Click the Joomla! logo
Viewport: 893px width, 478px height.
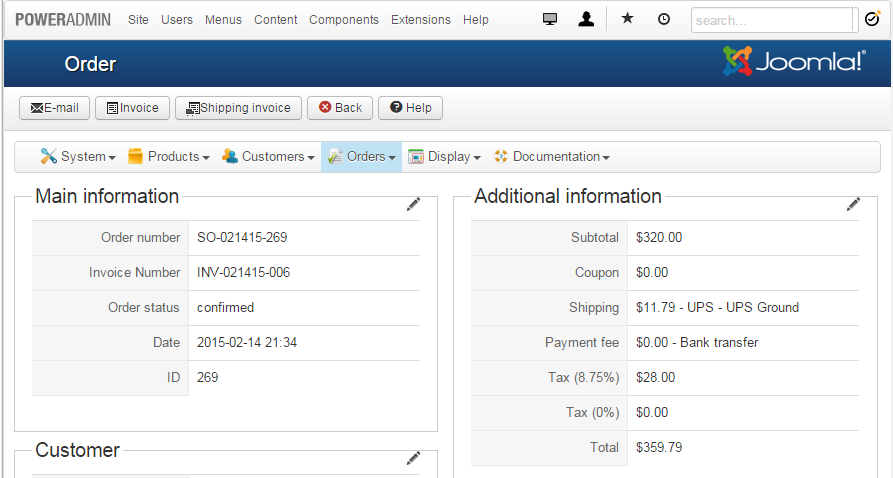click(x=794, y=62)
